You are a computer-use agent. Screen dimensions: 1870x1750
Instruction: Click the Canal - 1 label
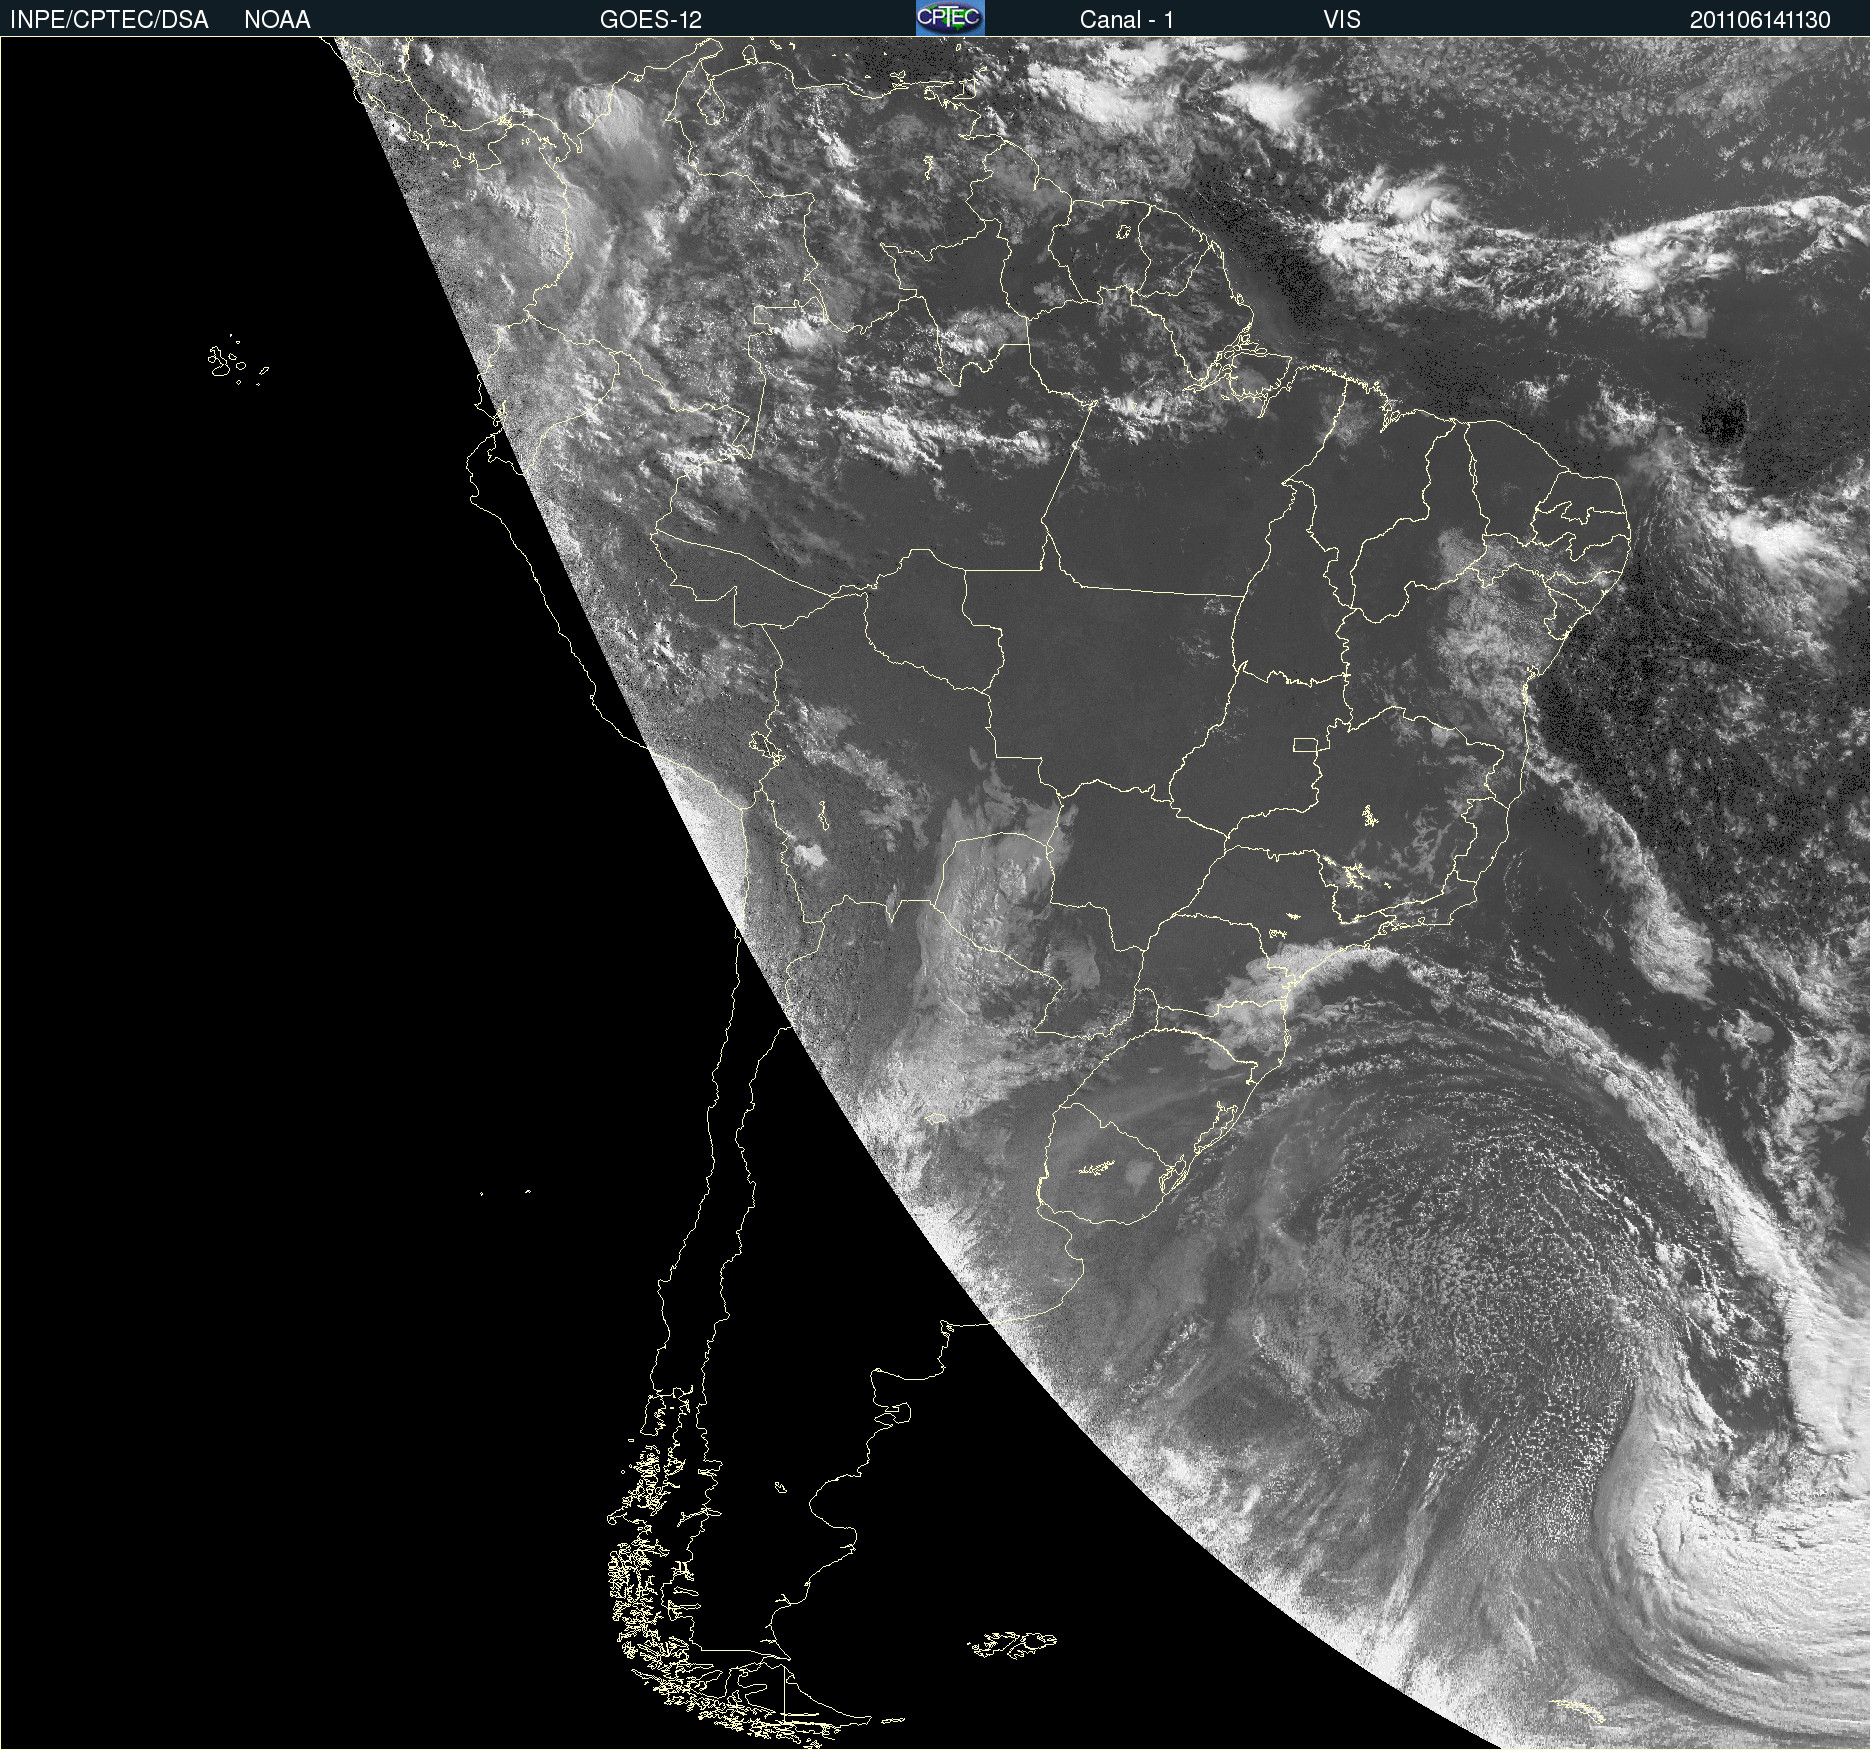pos(1127,20)
